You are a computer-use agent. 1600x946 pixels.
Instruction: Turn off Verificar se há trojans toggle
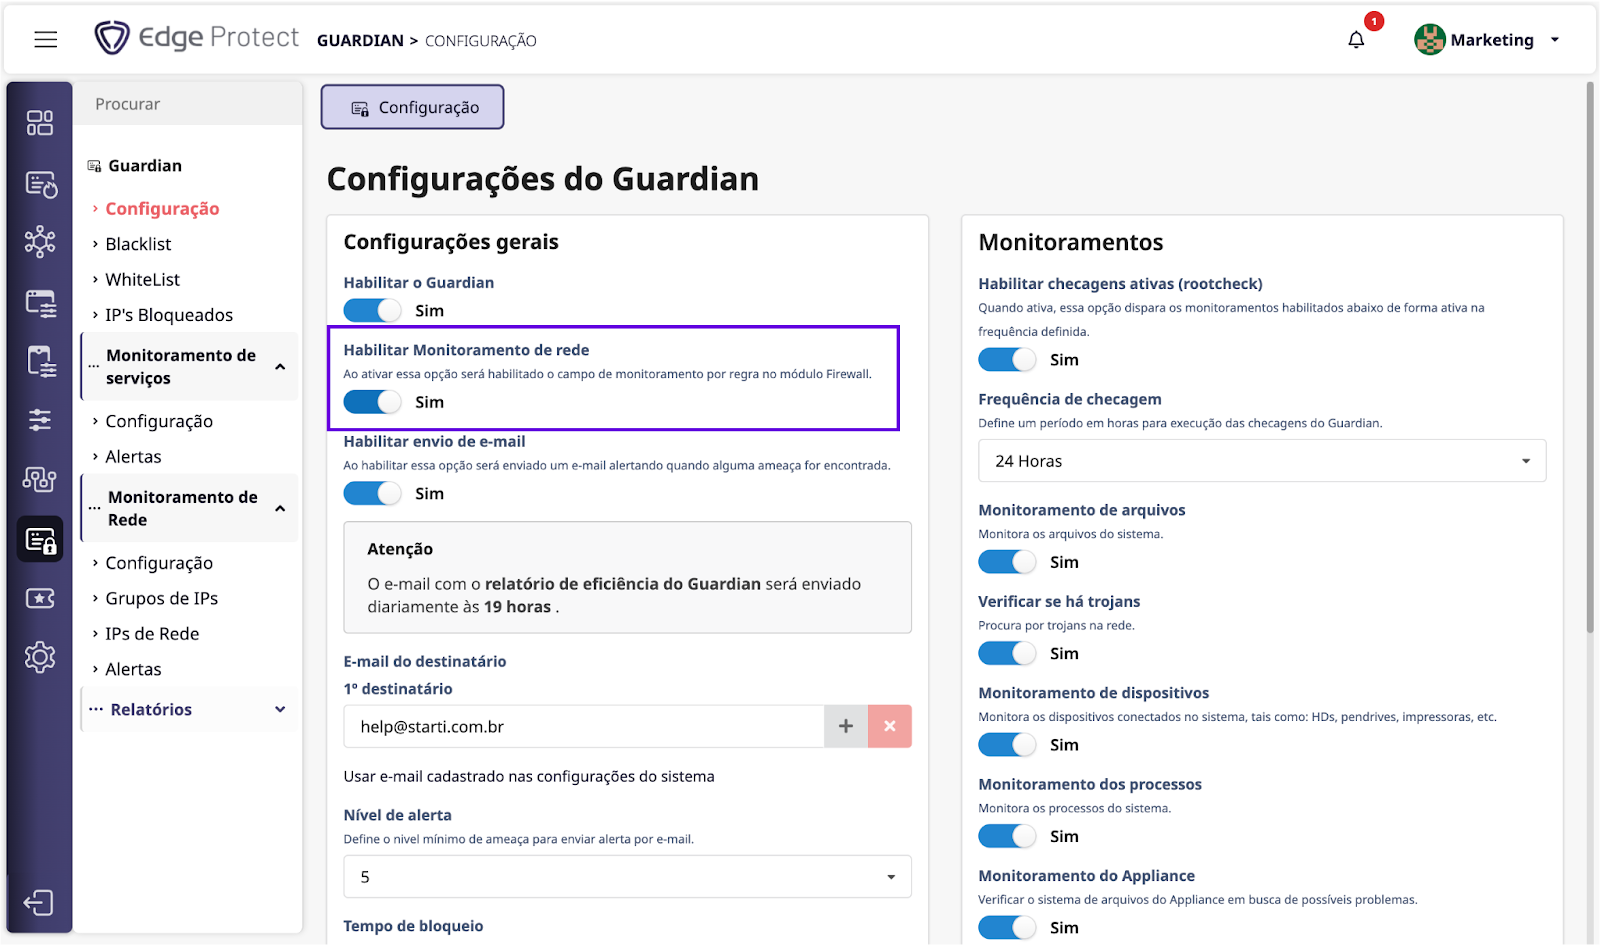[1007, 654]
